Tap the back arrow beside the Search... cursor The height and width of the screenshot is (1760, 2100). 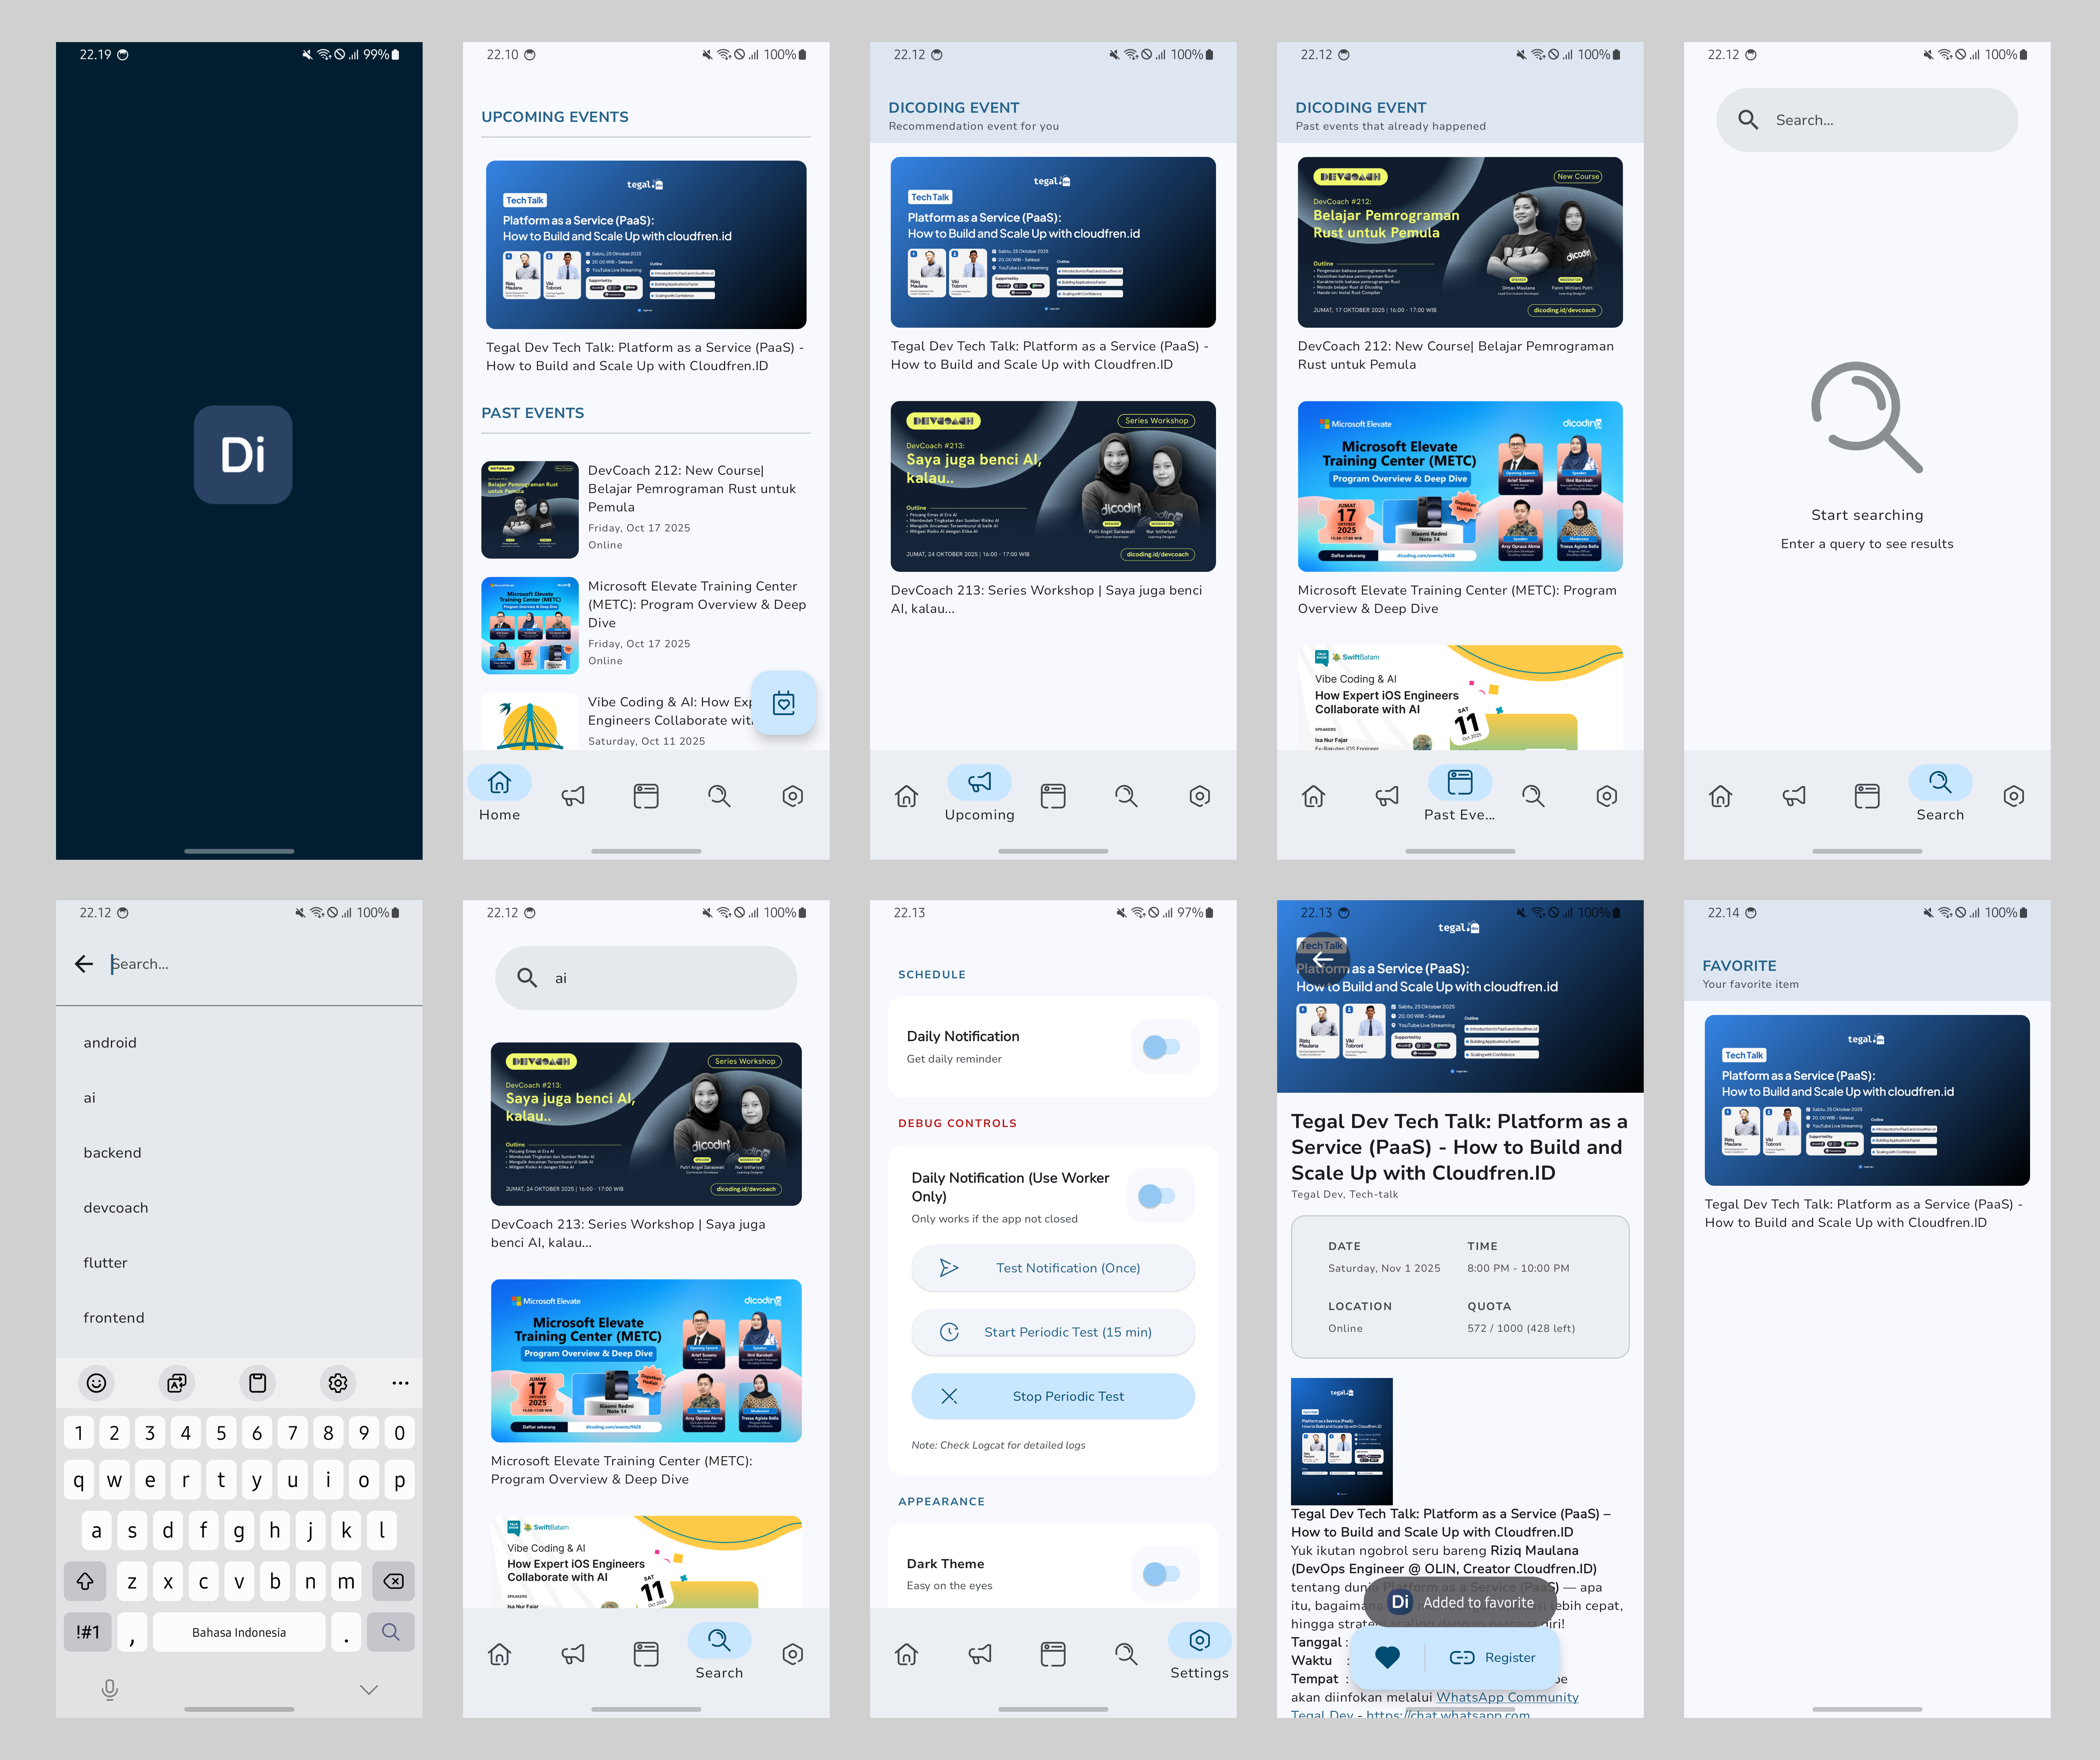click(84, 964)
